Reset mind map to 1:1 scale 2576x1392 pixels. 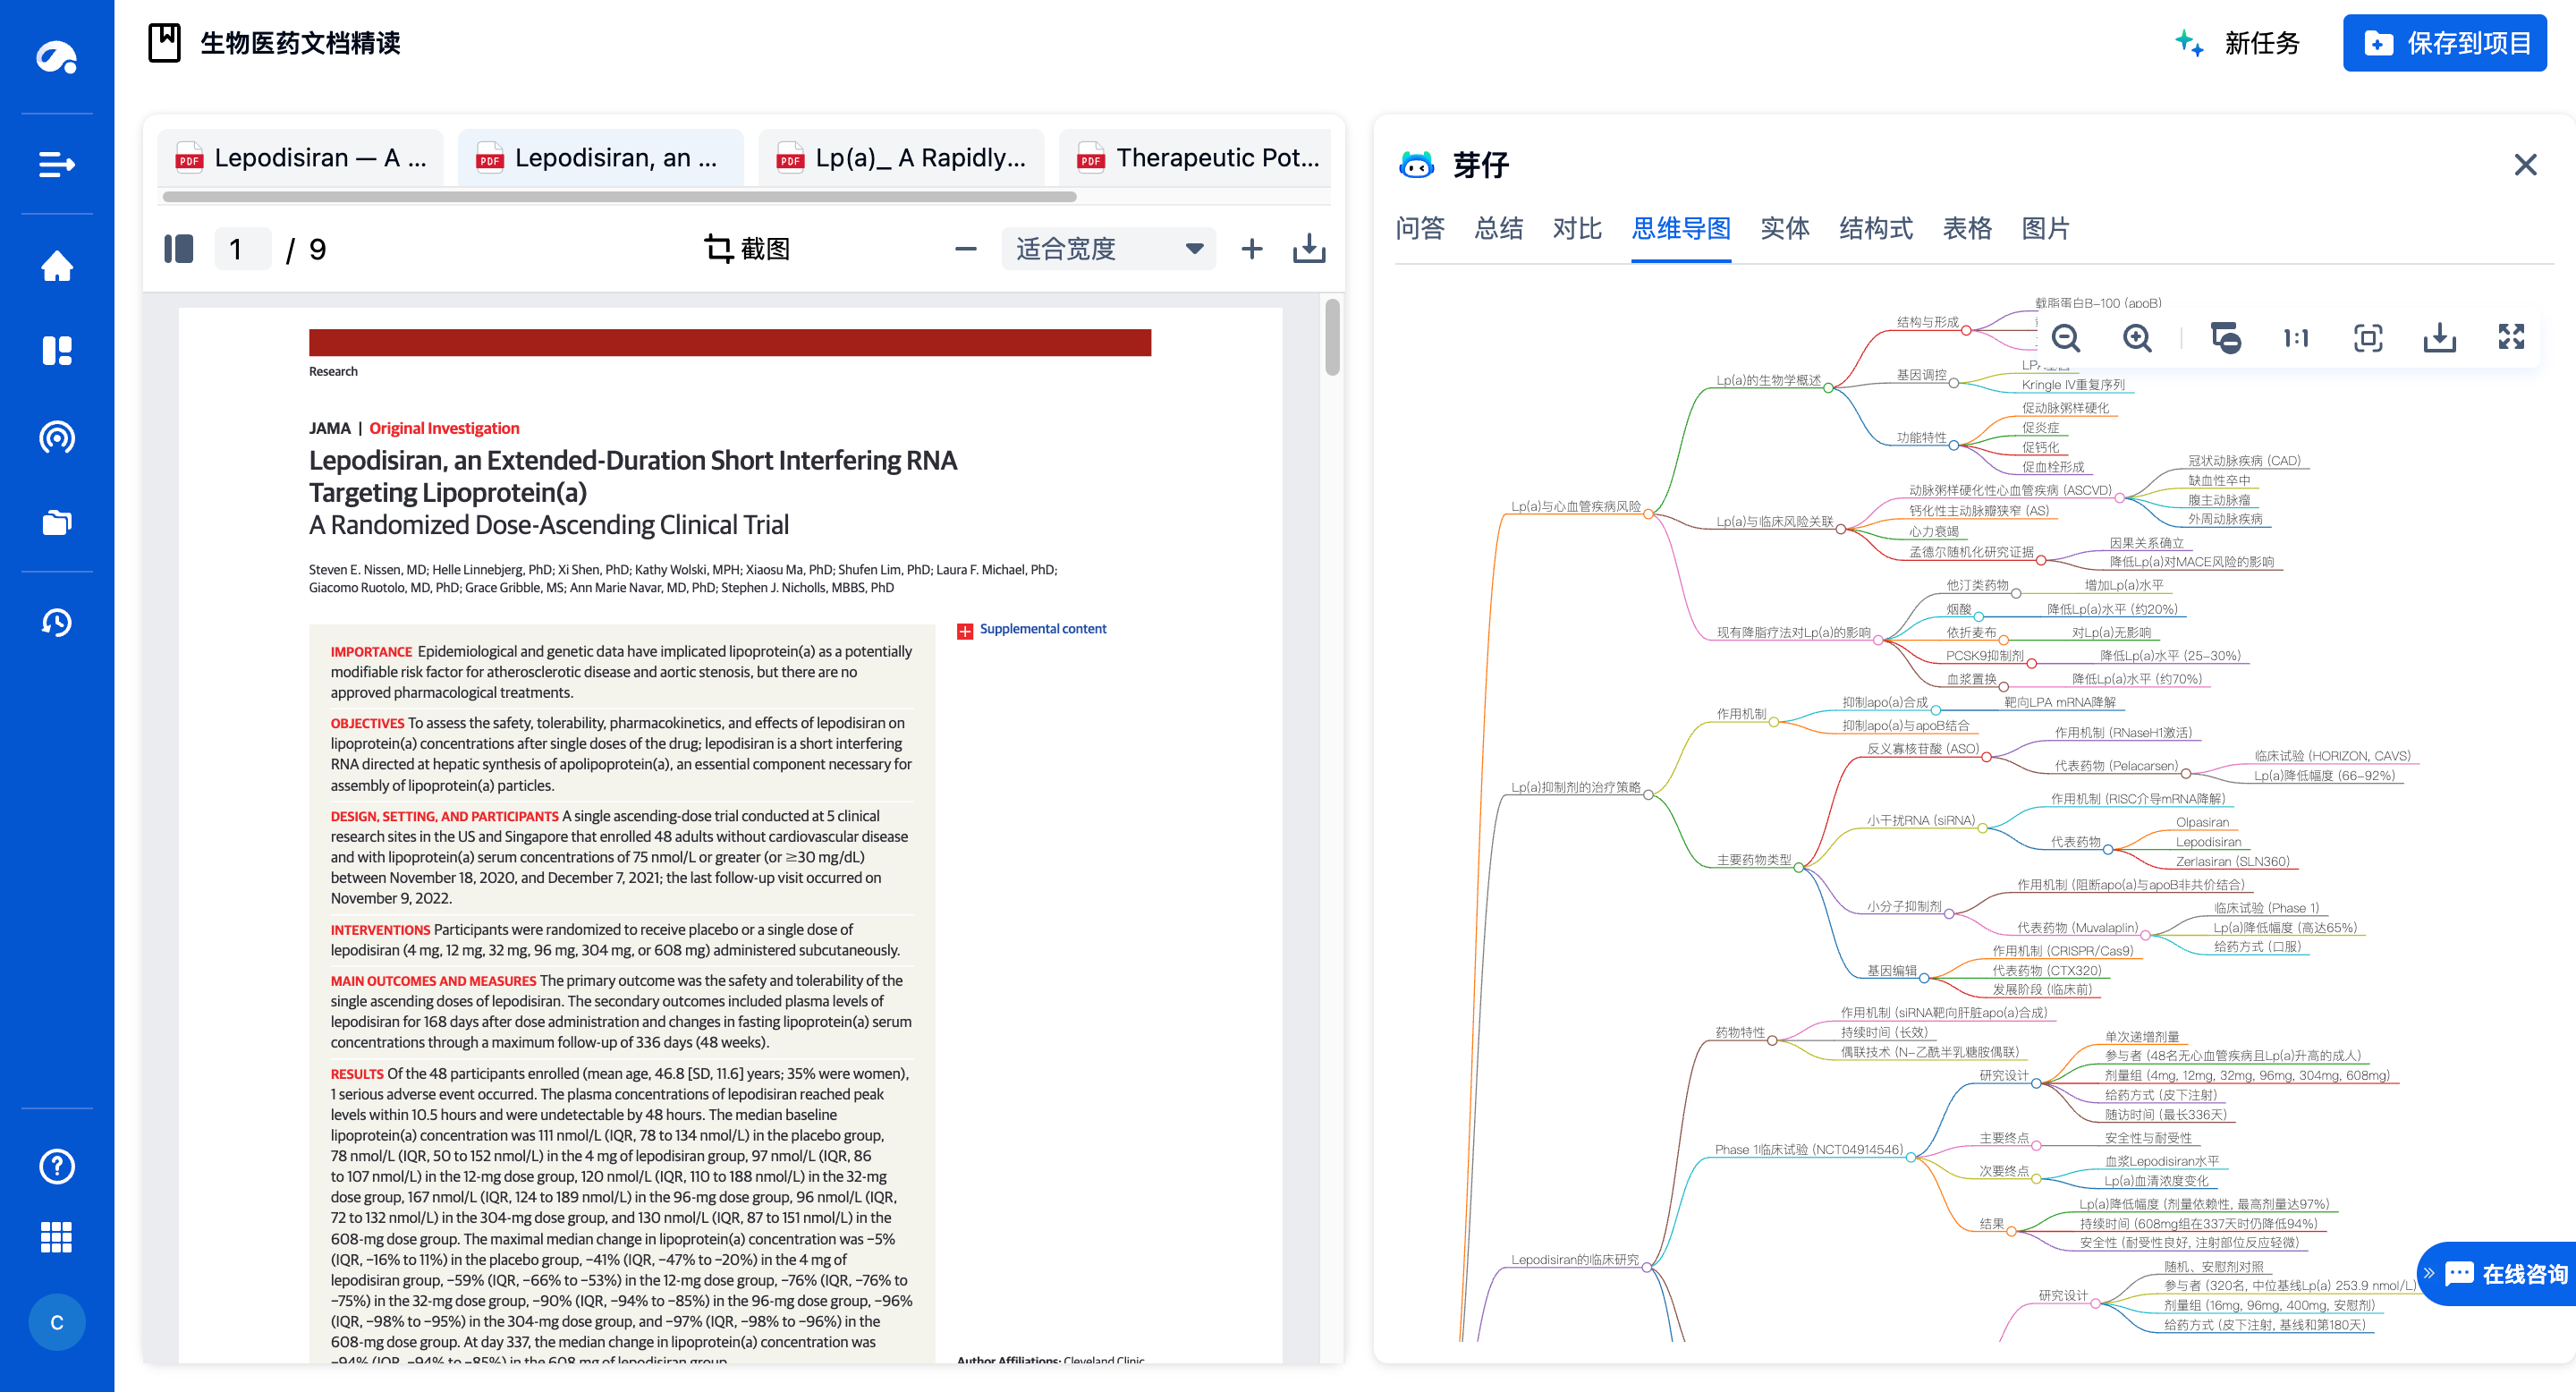pyautogui.click(x=2295, y=338)
